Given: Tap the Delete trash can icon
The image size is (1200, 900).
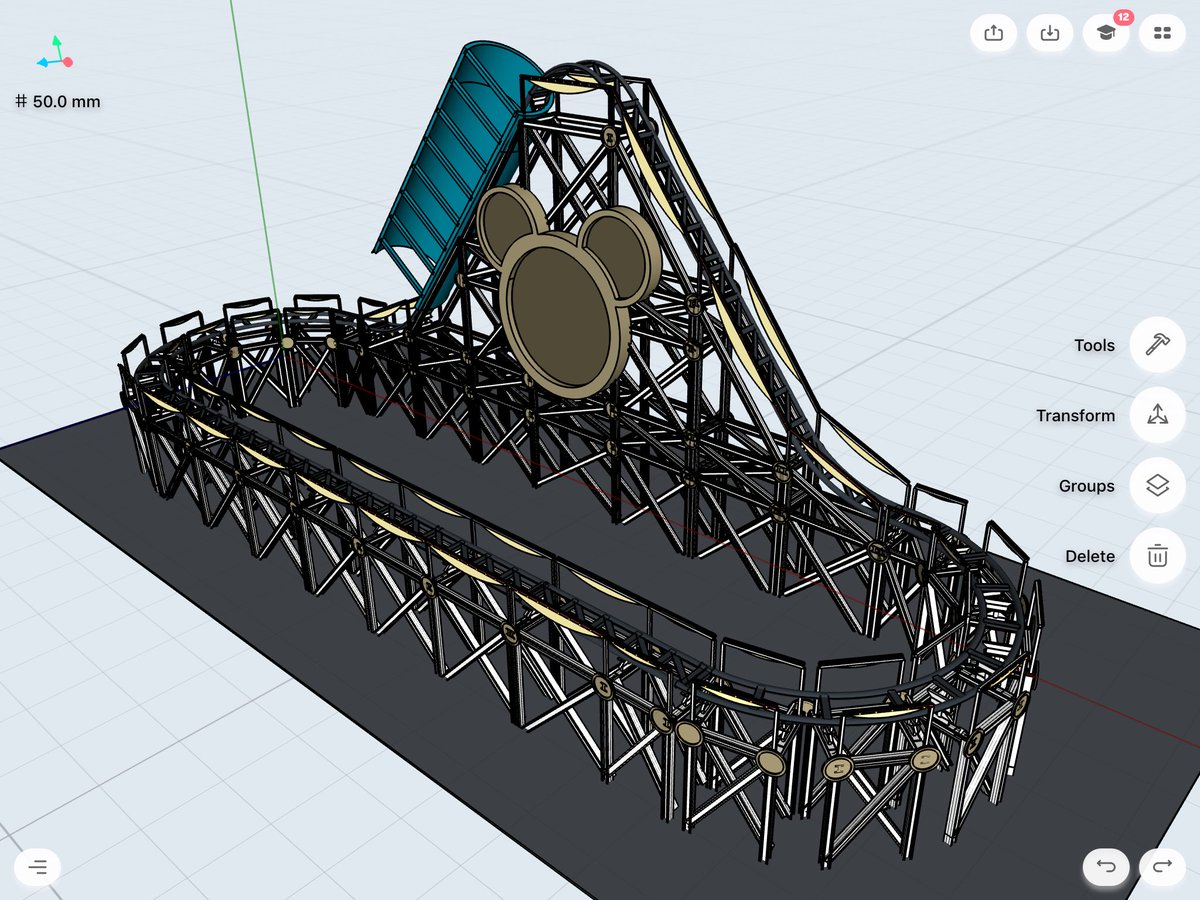Looking at the screenshot, I should pos(1158,555).
